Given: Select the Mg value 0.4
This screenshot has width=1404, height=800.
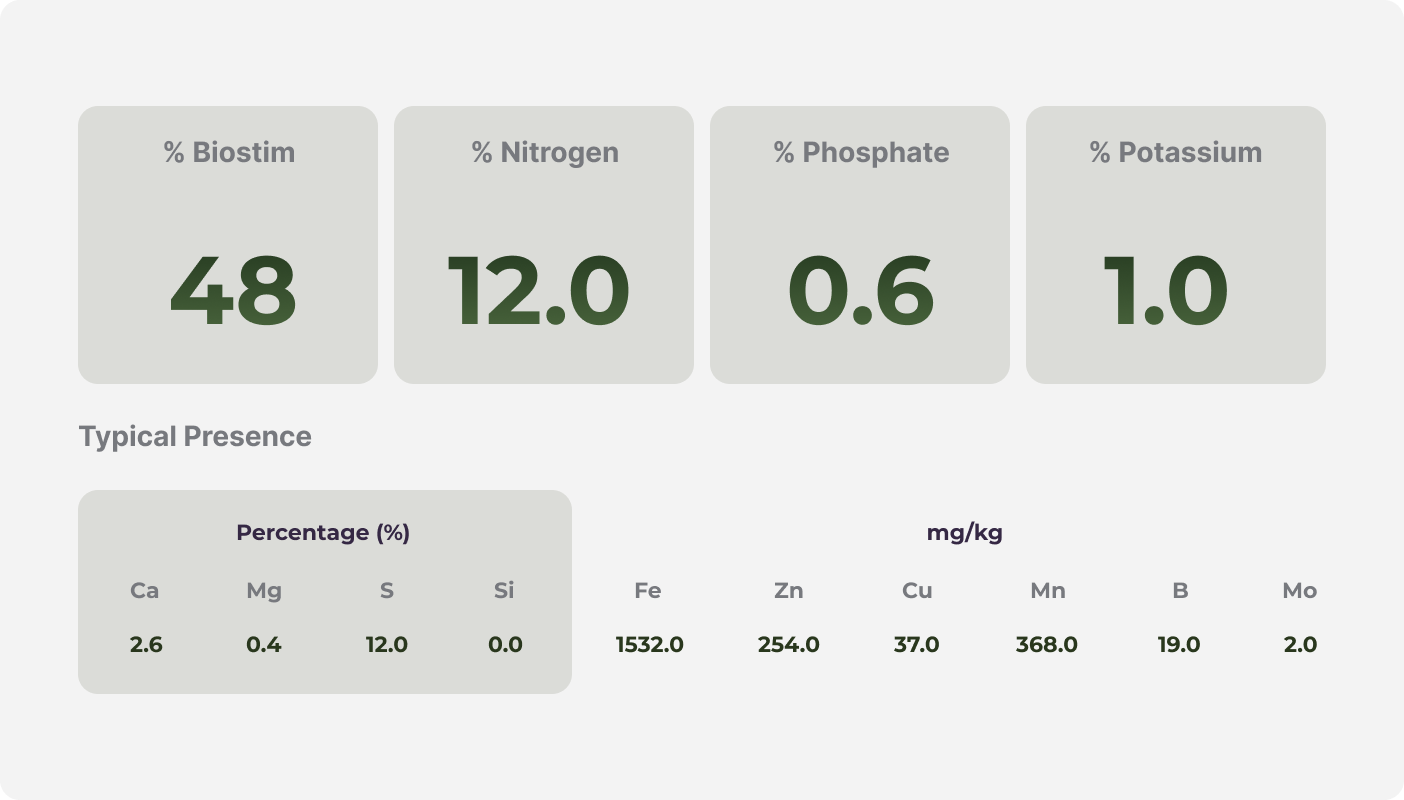Looking at the screenshot, I should pos(264,645).
